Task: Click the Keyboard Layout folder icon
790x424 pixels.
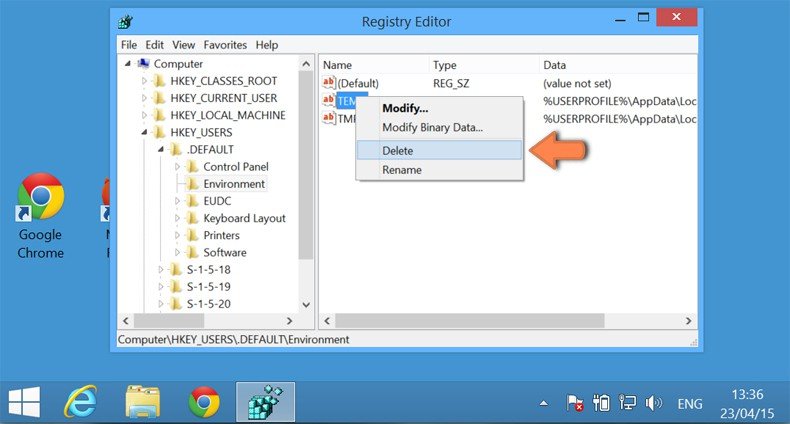Action: point(192,218)
